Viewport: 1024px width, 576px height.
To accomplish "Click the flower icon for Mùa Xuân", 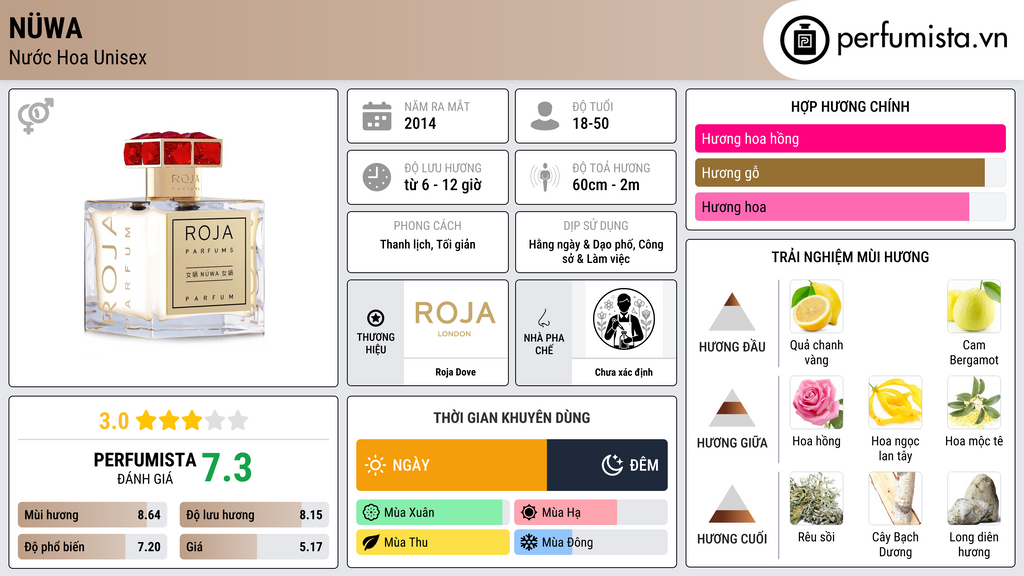I will [x=371, y=513].
